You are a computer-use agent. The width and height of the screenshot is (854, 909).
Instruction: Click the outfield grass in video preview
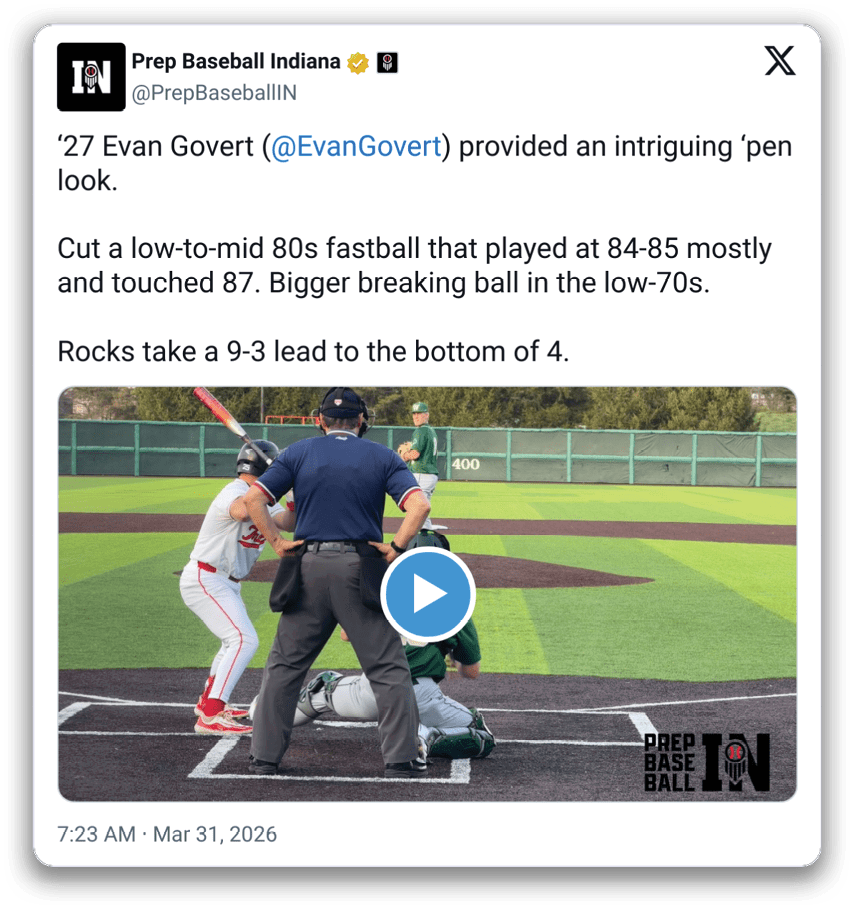[x=638, y=501]
